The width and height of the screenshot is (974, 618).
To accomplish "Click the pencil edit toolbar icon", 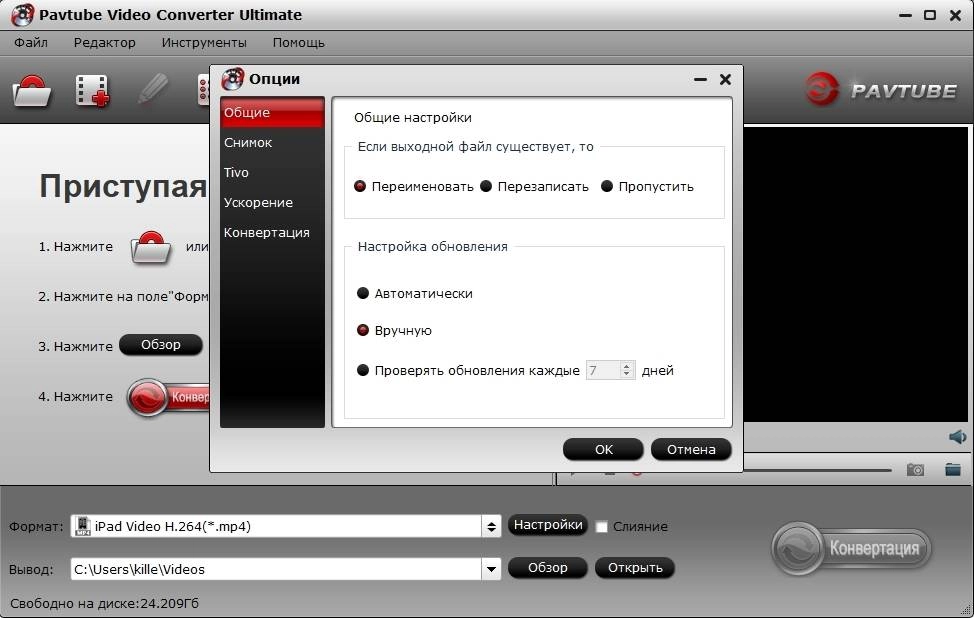I will pos(153,89).
